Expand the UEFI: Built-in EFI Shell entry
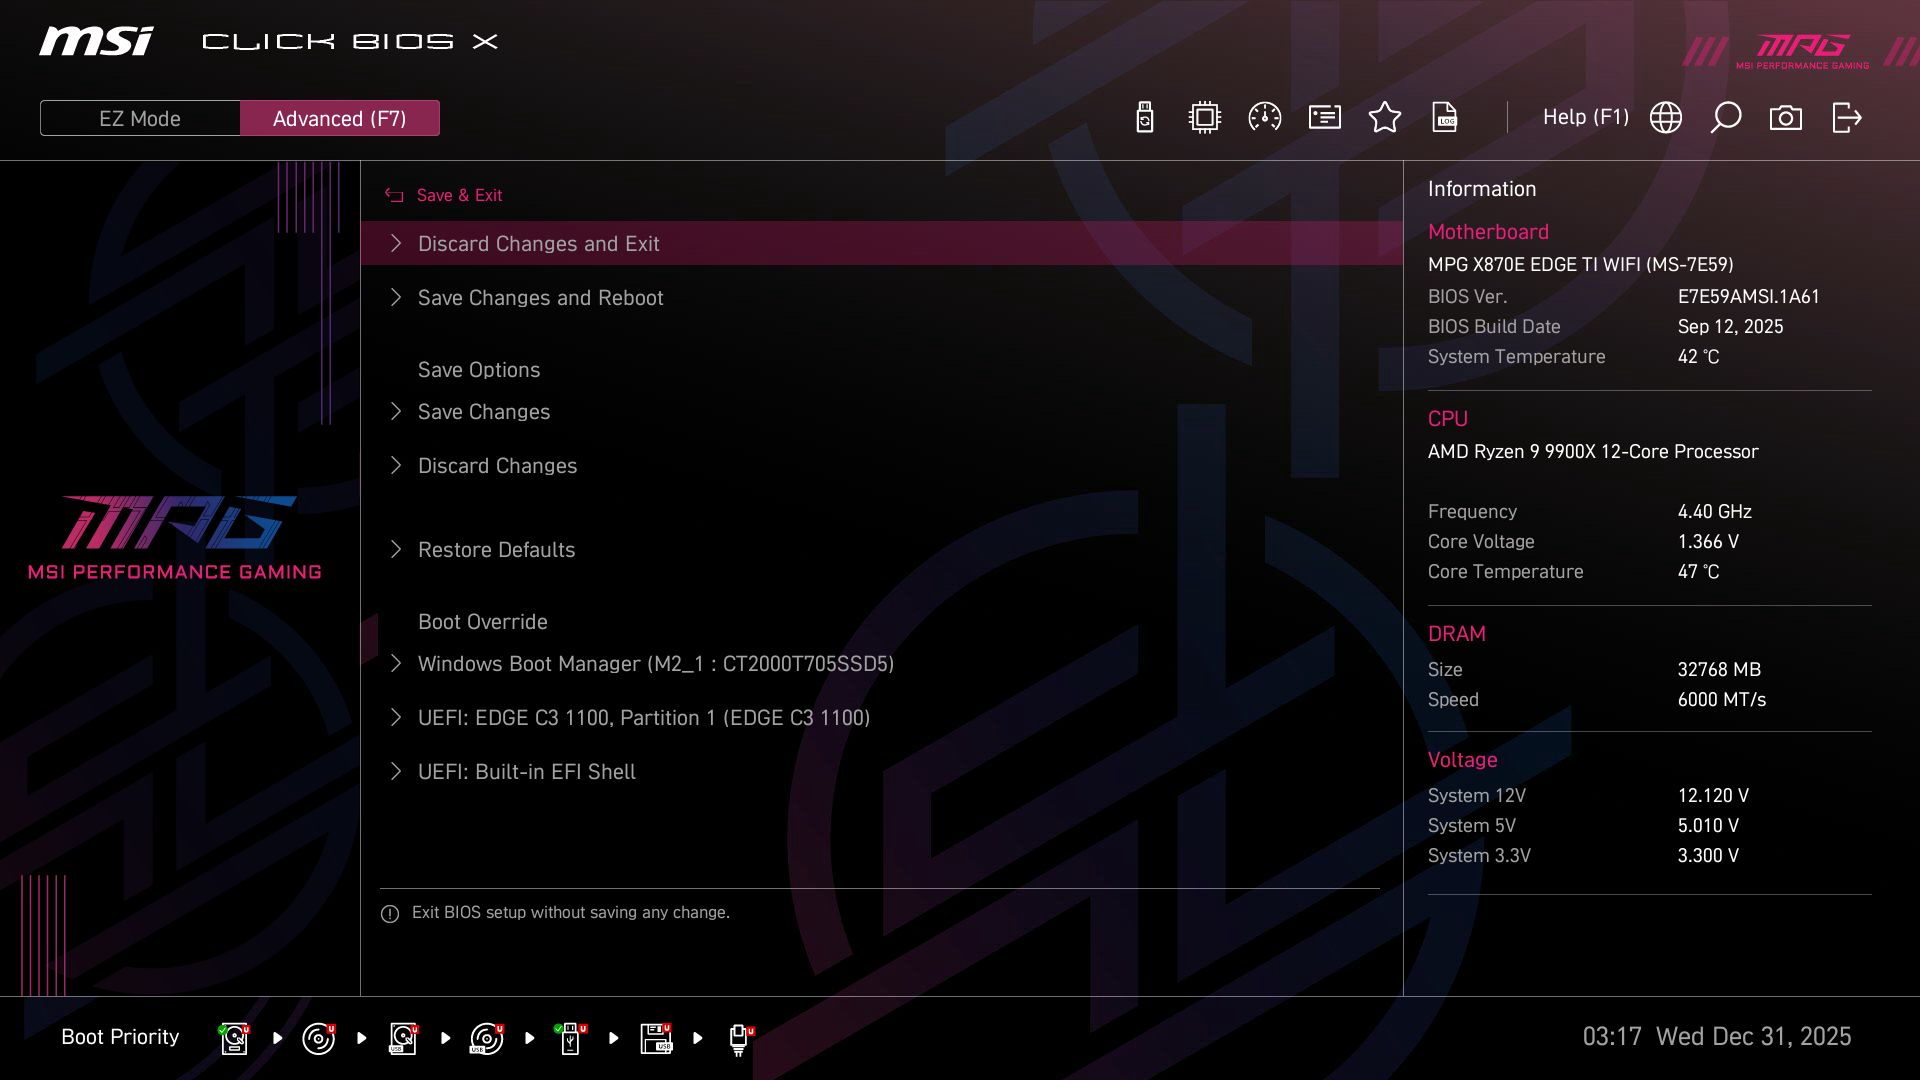1920x1080 pixels. tap(525, 771)
